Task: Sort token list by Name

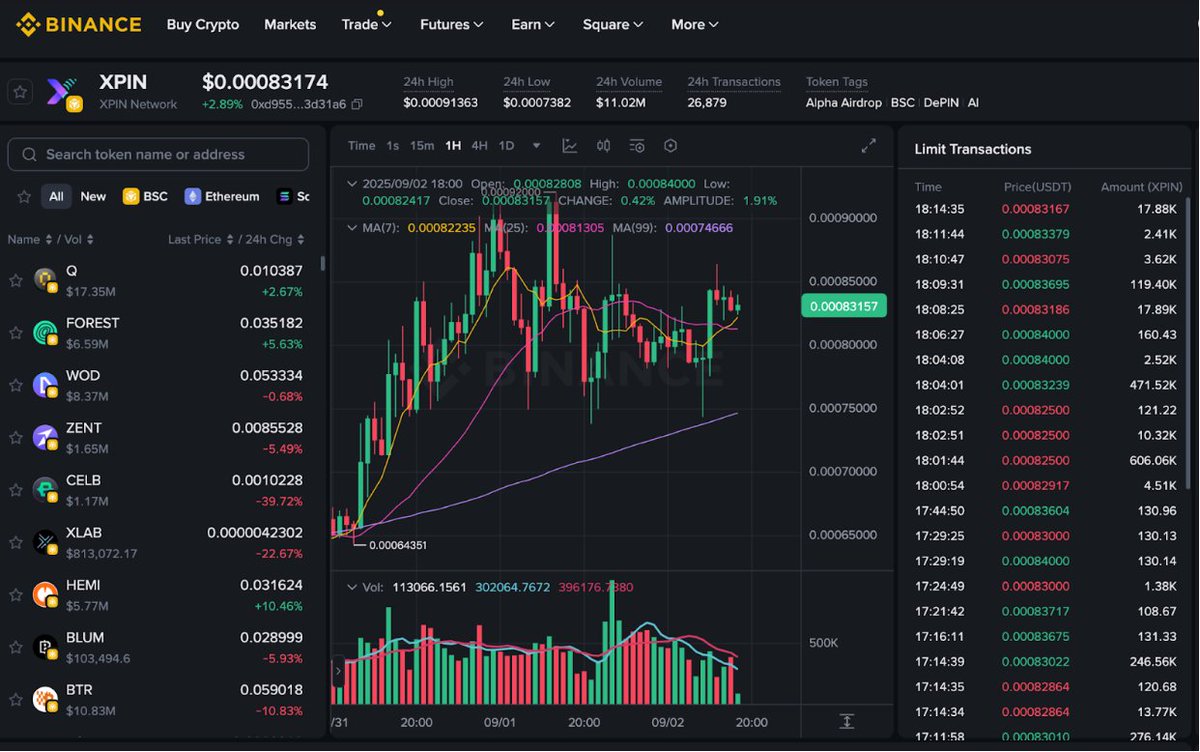Action: coord(30,240)
